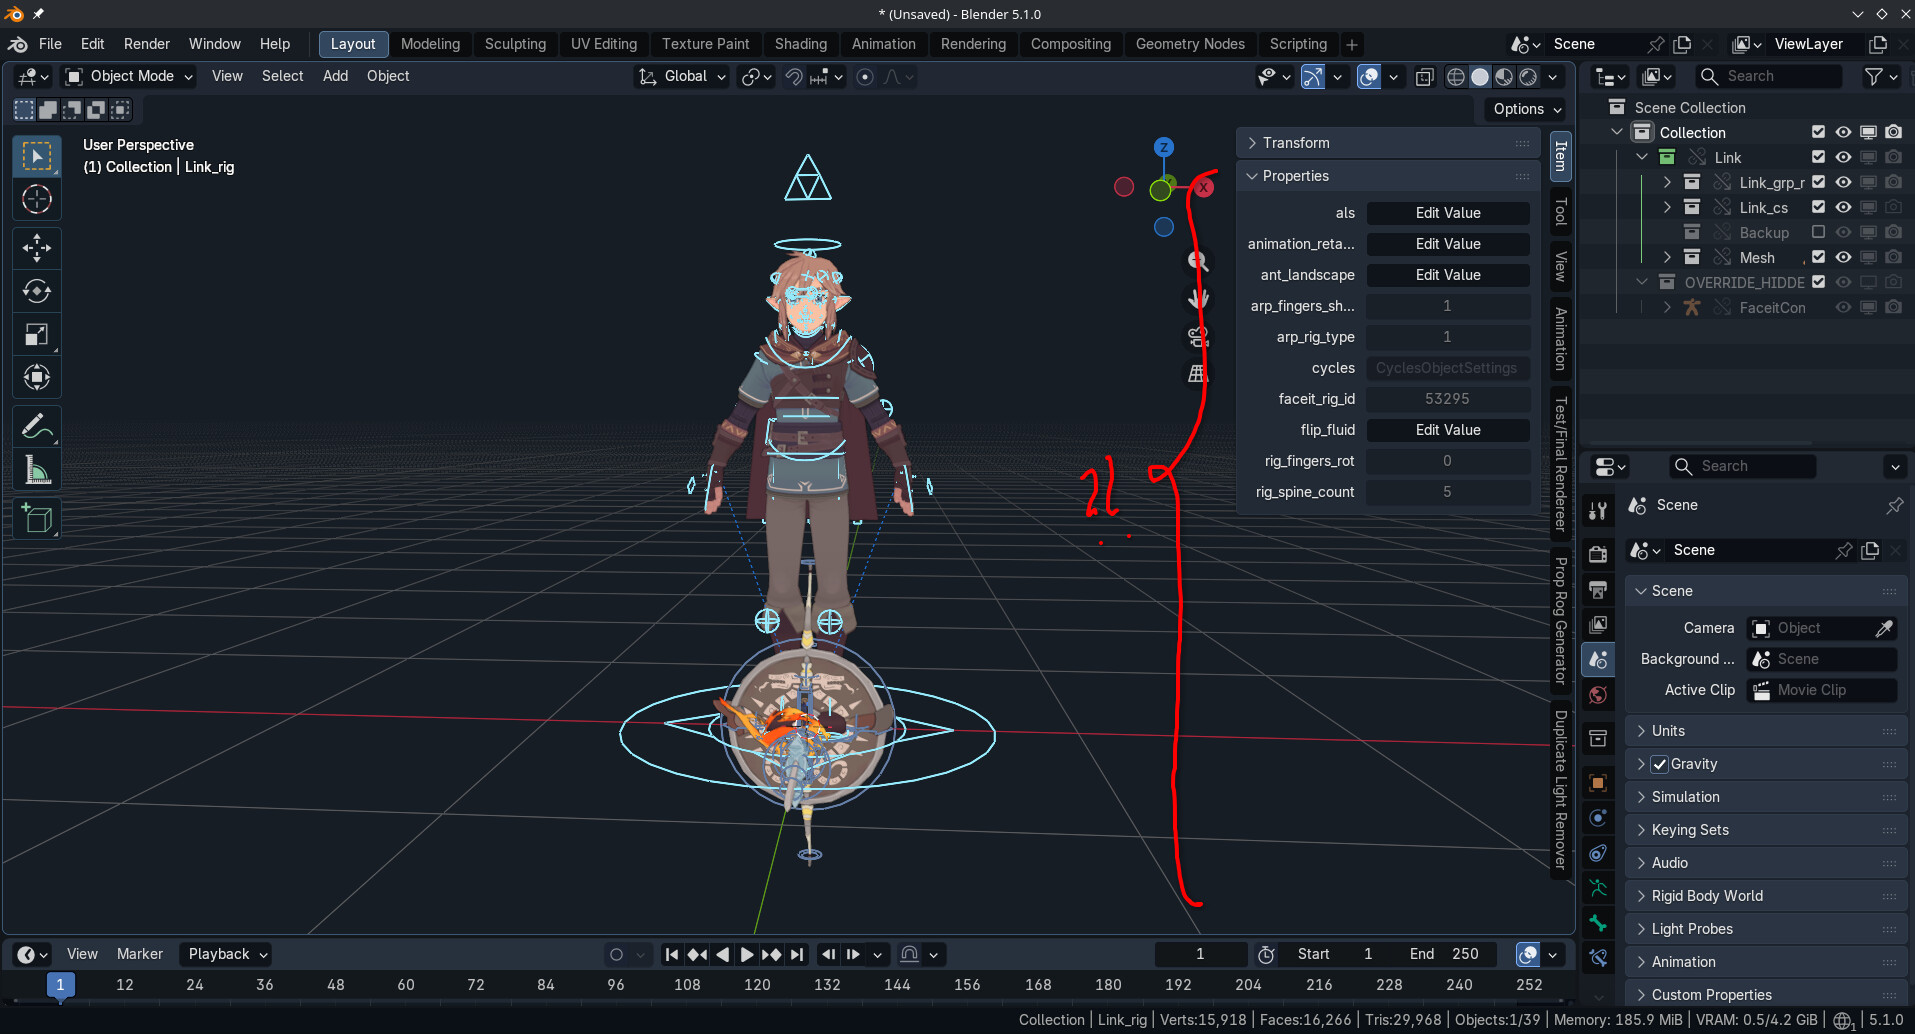Uncheck the Gravity checkbox
The height and width of the screenshot is (1034, 1915).
pyautogui.click(x=1660, y=764)
